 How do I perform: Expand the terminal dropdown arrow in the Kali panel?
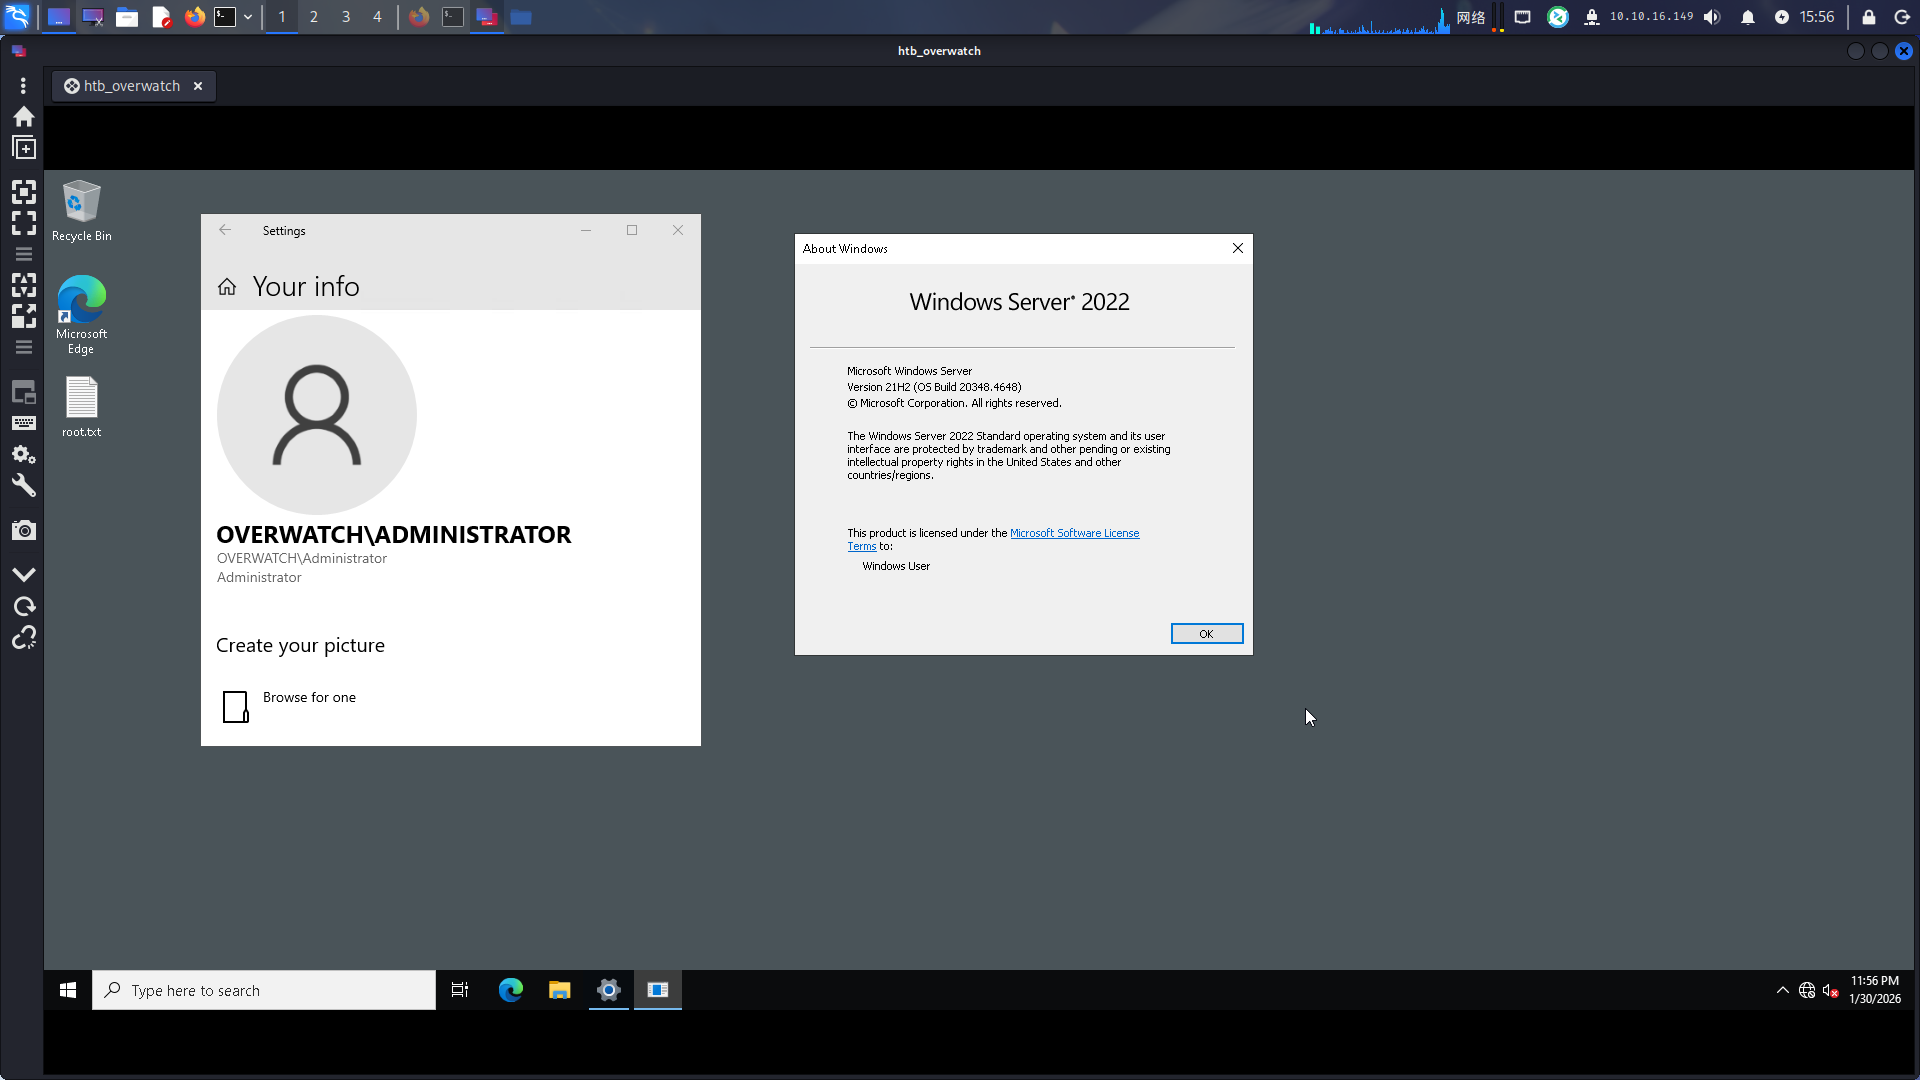[x=248, y=17]
